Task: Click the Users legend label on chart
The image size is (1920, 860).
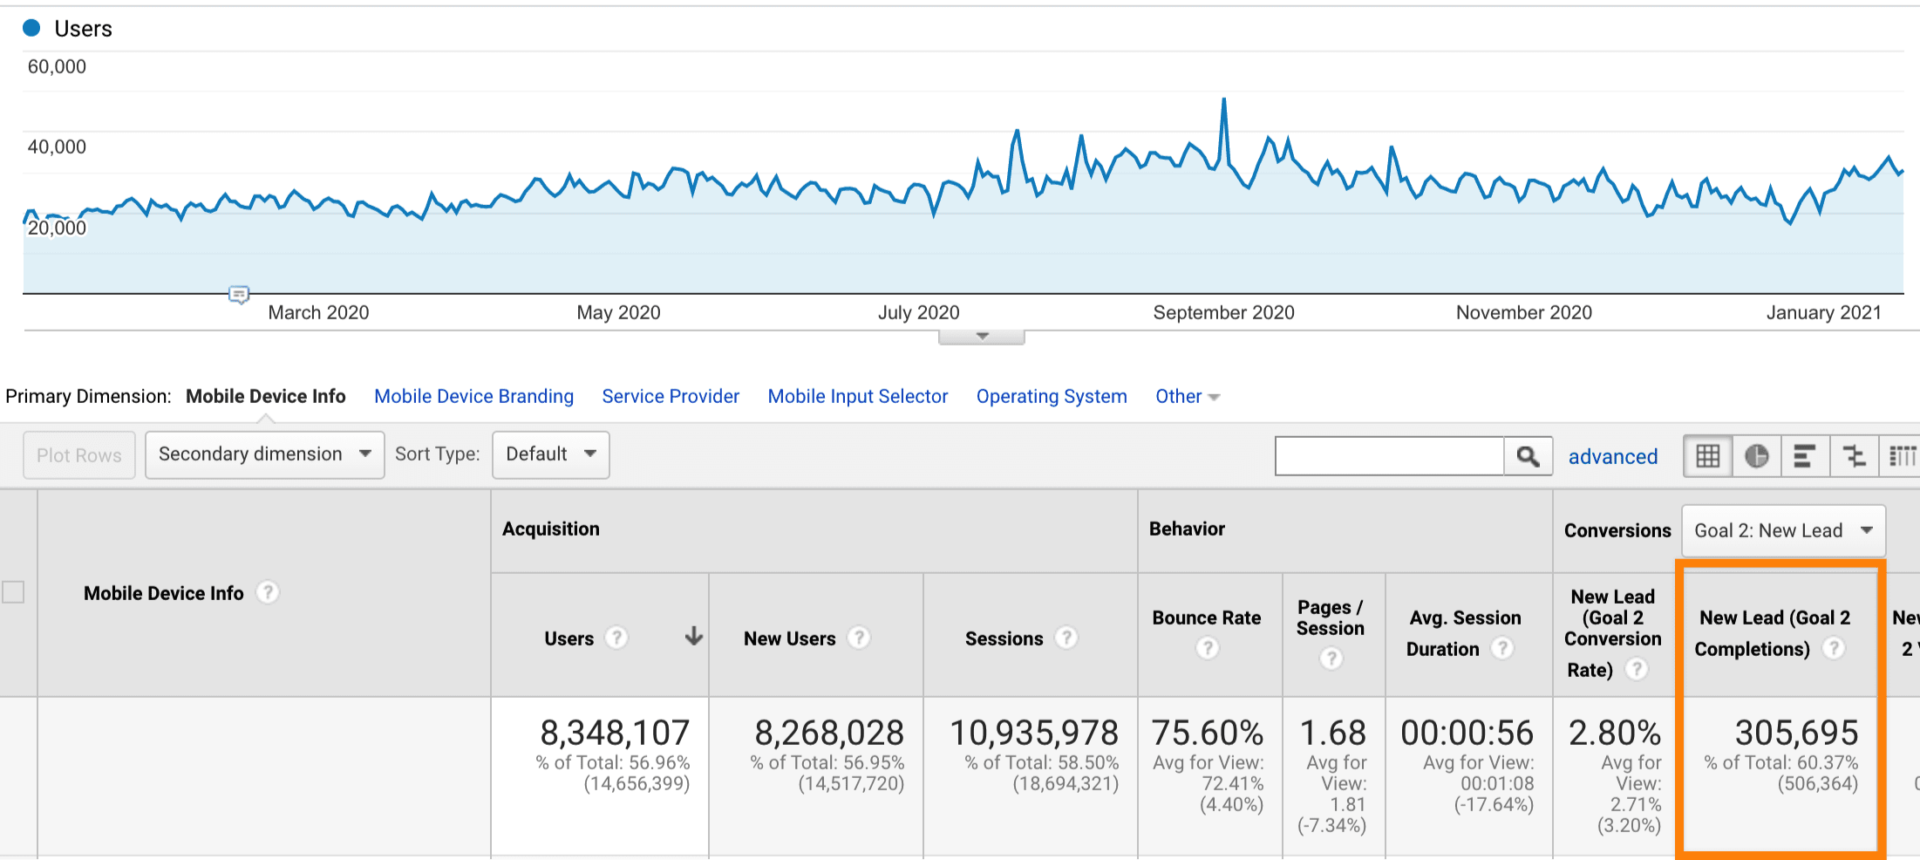Action: [83, 29]
